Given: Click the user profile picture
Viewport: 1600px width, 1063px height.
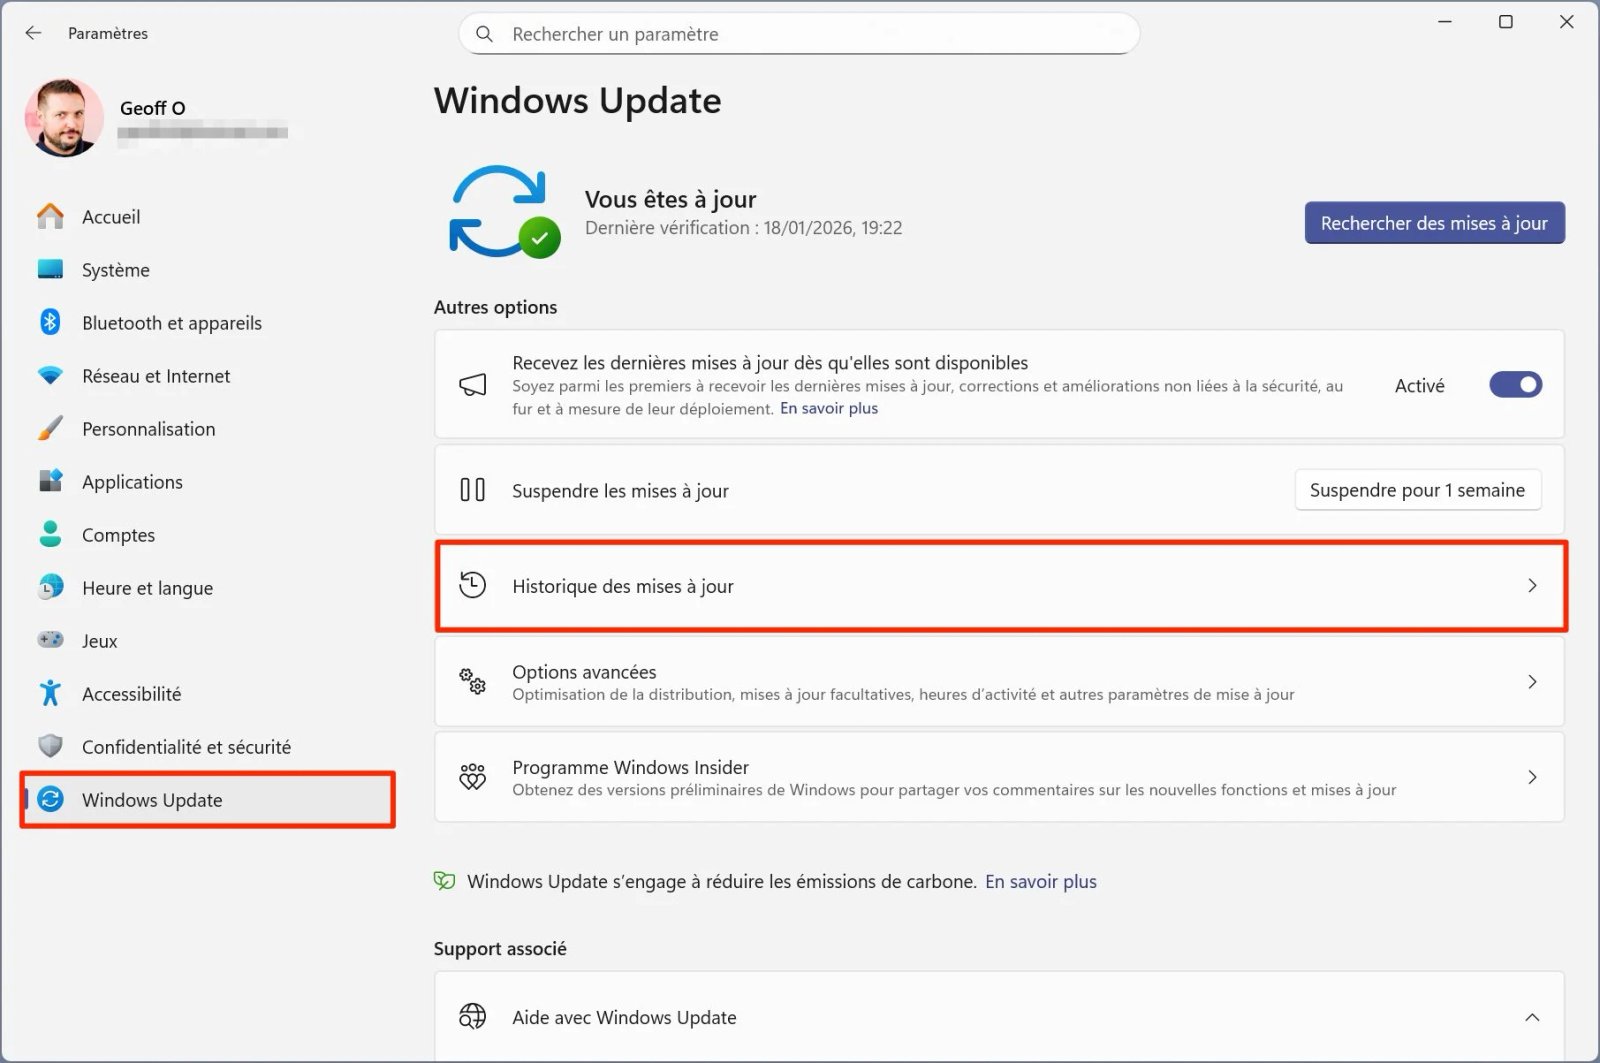Looking at the screenshot, I should click(64, 118).
